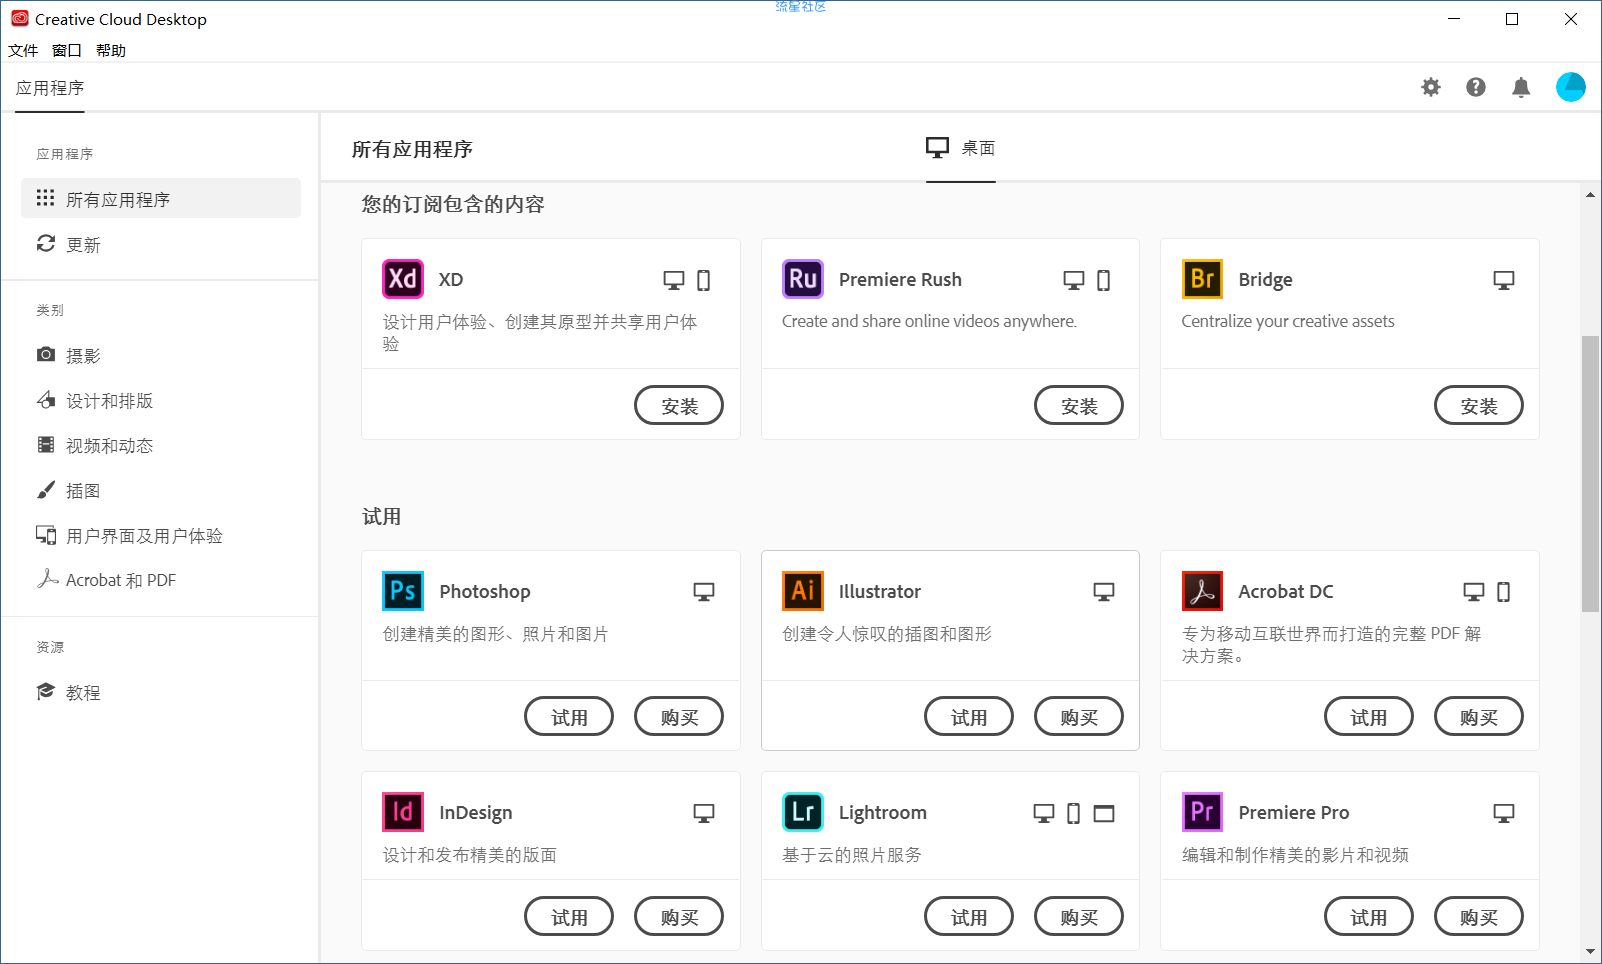Image resolution: width=1602 pixels, height=964 pixels.
Task: Start Acrobat DC trial with 试用
Action: (1369, 716)
